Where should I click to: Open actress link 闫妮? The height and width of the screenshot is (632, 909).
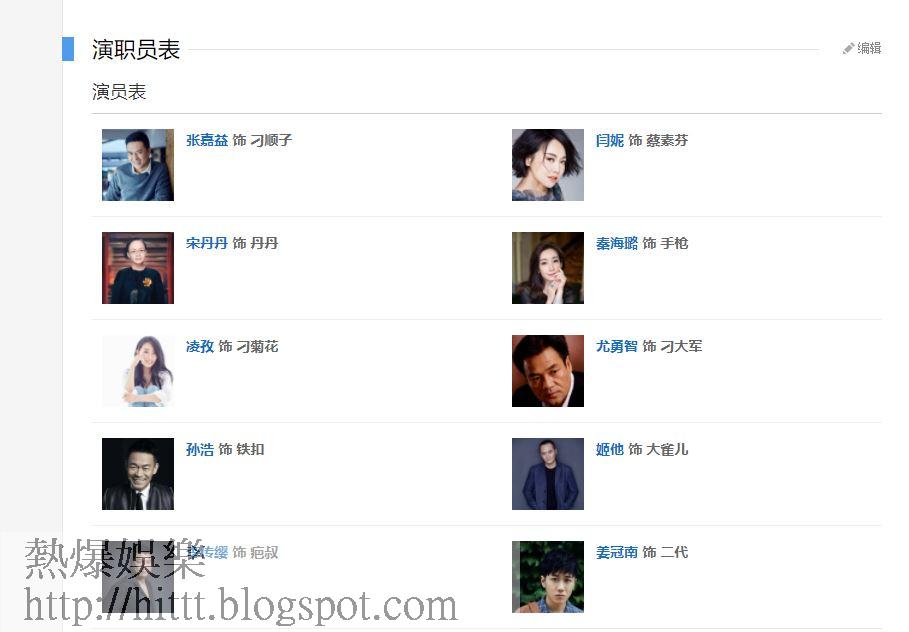[x=610, y=140]
